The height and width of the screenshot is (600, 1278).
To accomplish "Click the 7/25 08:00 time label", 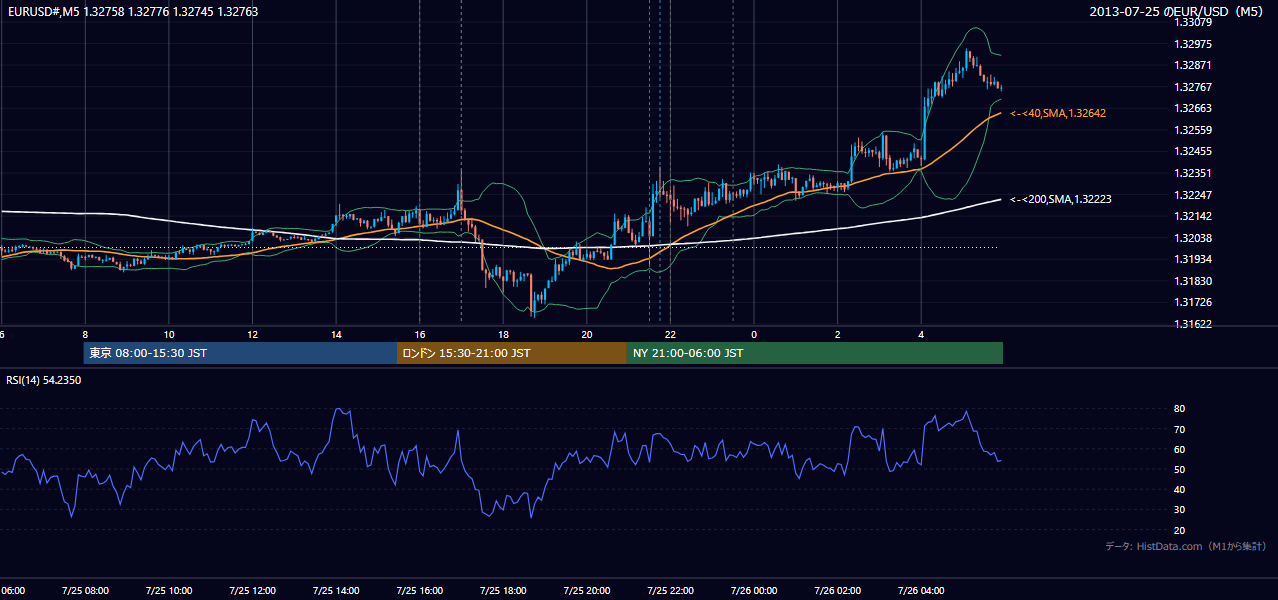I will pos(85,591).
